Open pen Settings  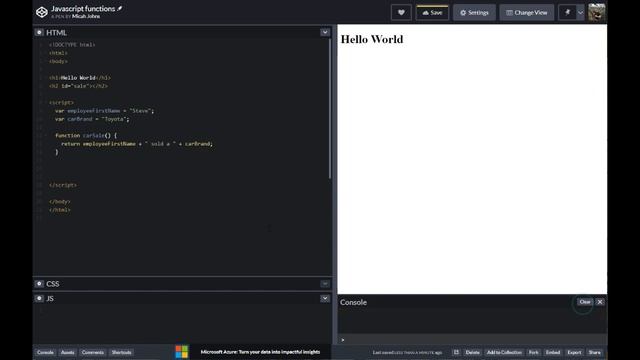[474, 13]
